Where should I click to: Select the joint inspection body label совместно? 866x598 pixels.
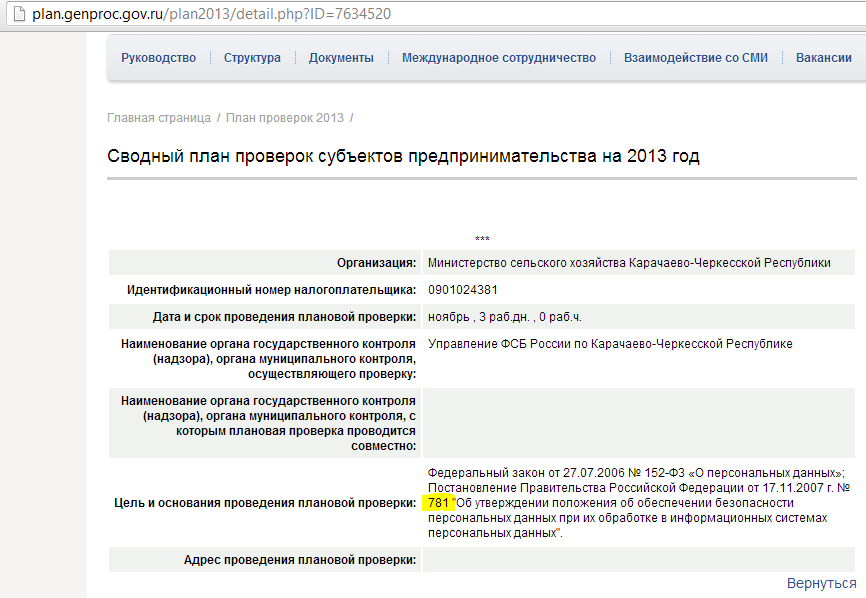pyautogui.click(x=268, y=424)
